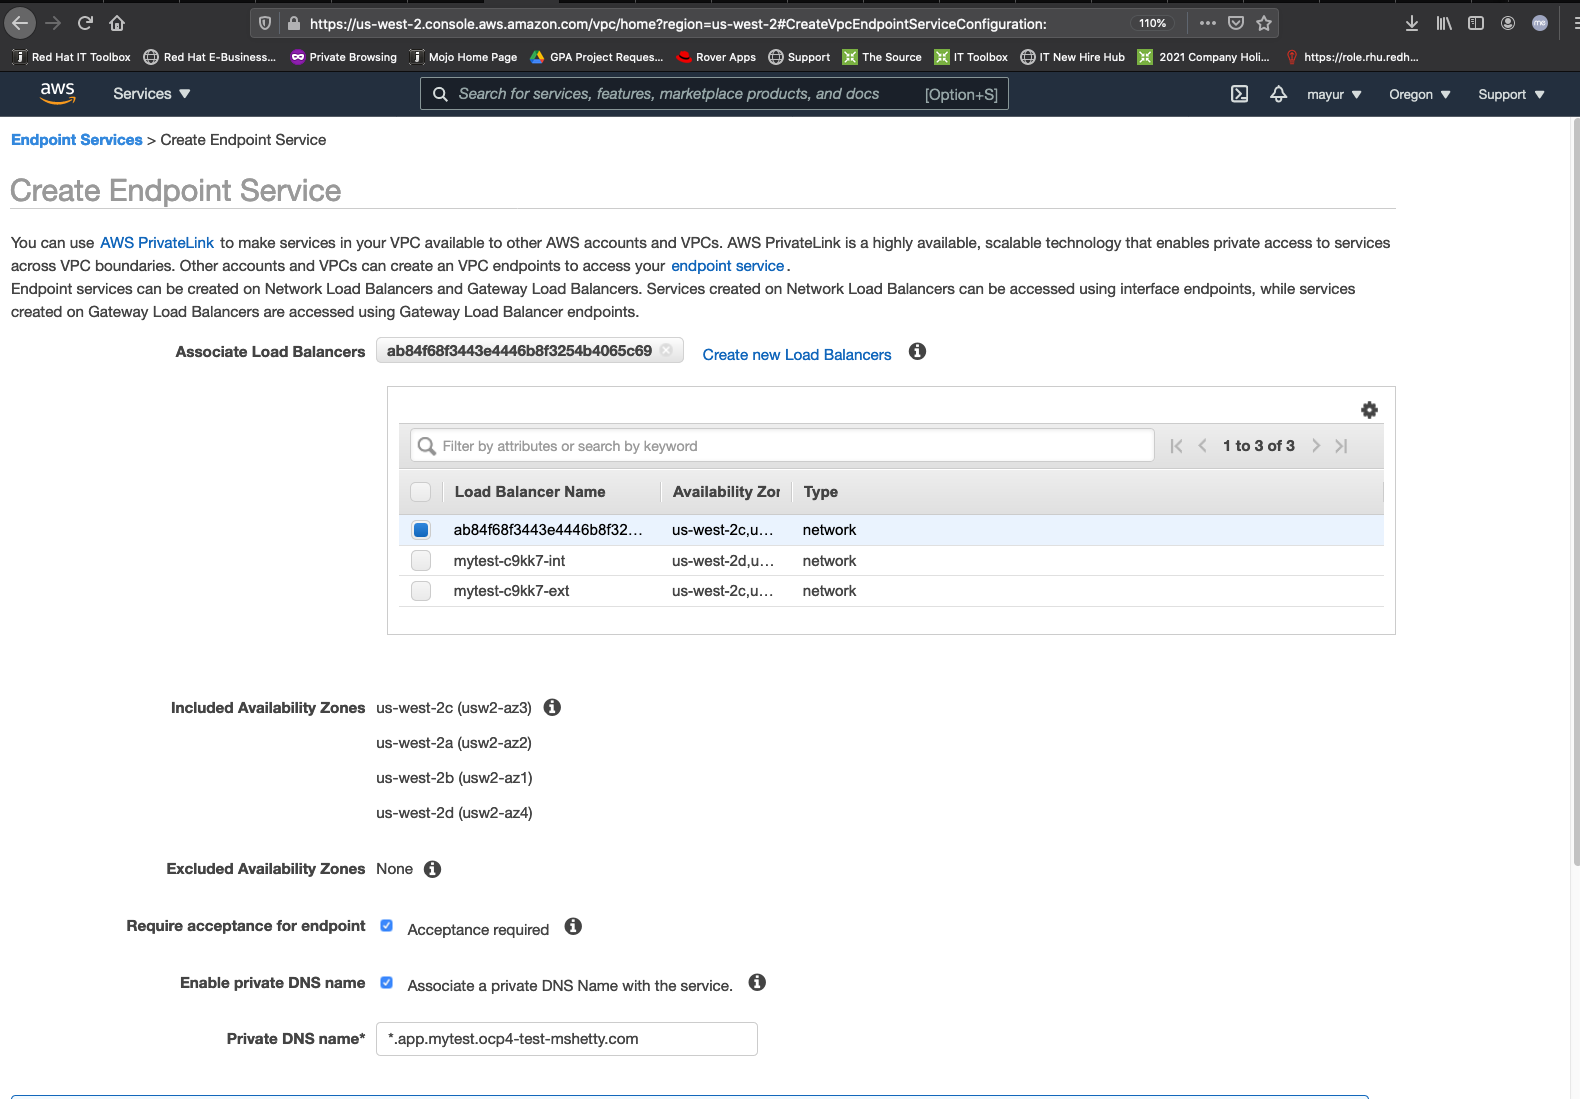This screenshot has height=1099, width=1580.
Task: Open the Support menu in header
Action: tap(1510, 95)
